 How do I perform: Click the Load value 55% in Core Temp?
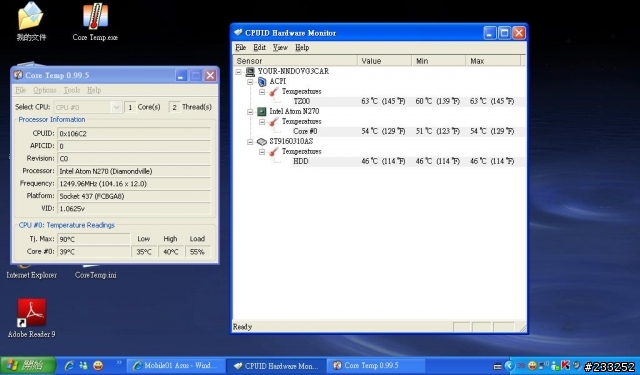198,252
